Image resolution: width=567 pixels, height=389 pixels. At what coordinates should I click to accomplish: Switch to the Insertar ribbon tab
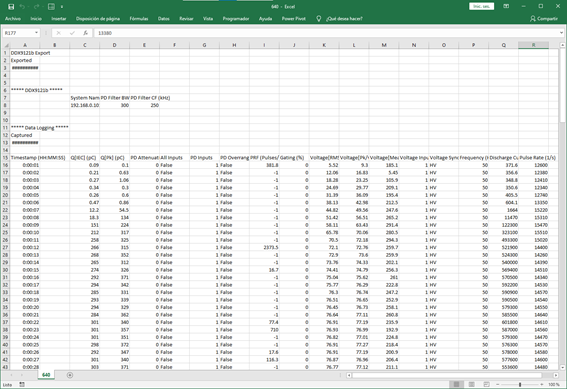pyautogui.click(x=59, y=18)
